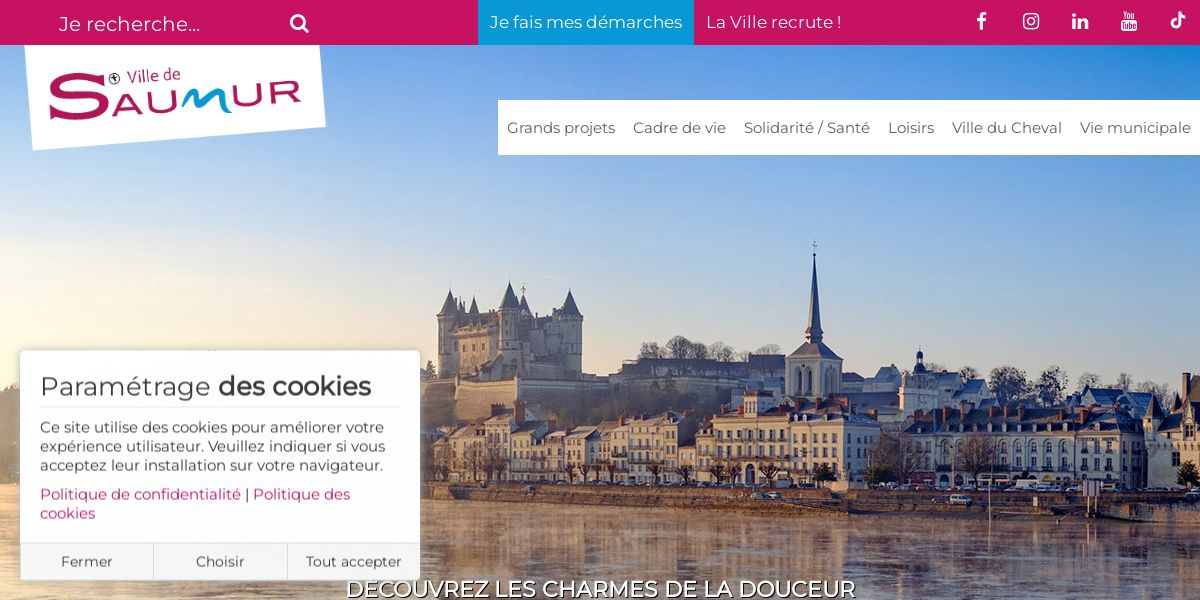The width and height of the screenshot is (1200, 600).
Task: Open the Vie municipale menu
Action: [1135, 128]
